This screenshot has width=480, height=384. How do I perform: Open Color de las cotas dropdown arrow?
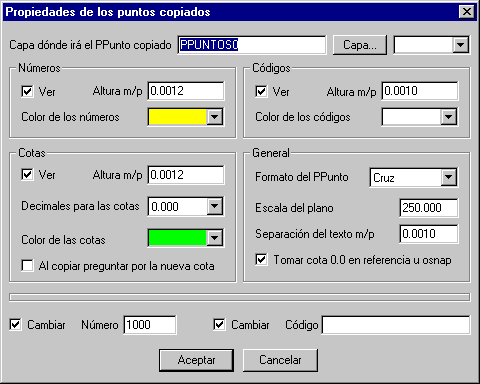pos(215,238)
